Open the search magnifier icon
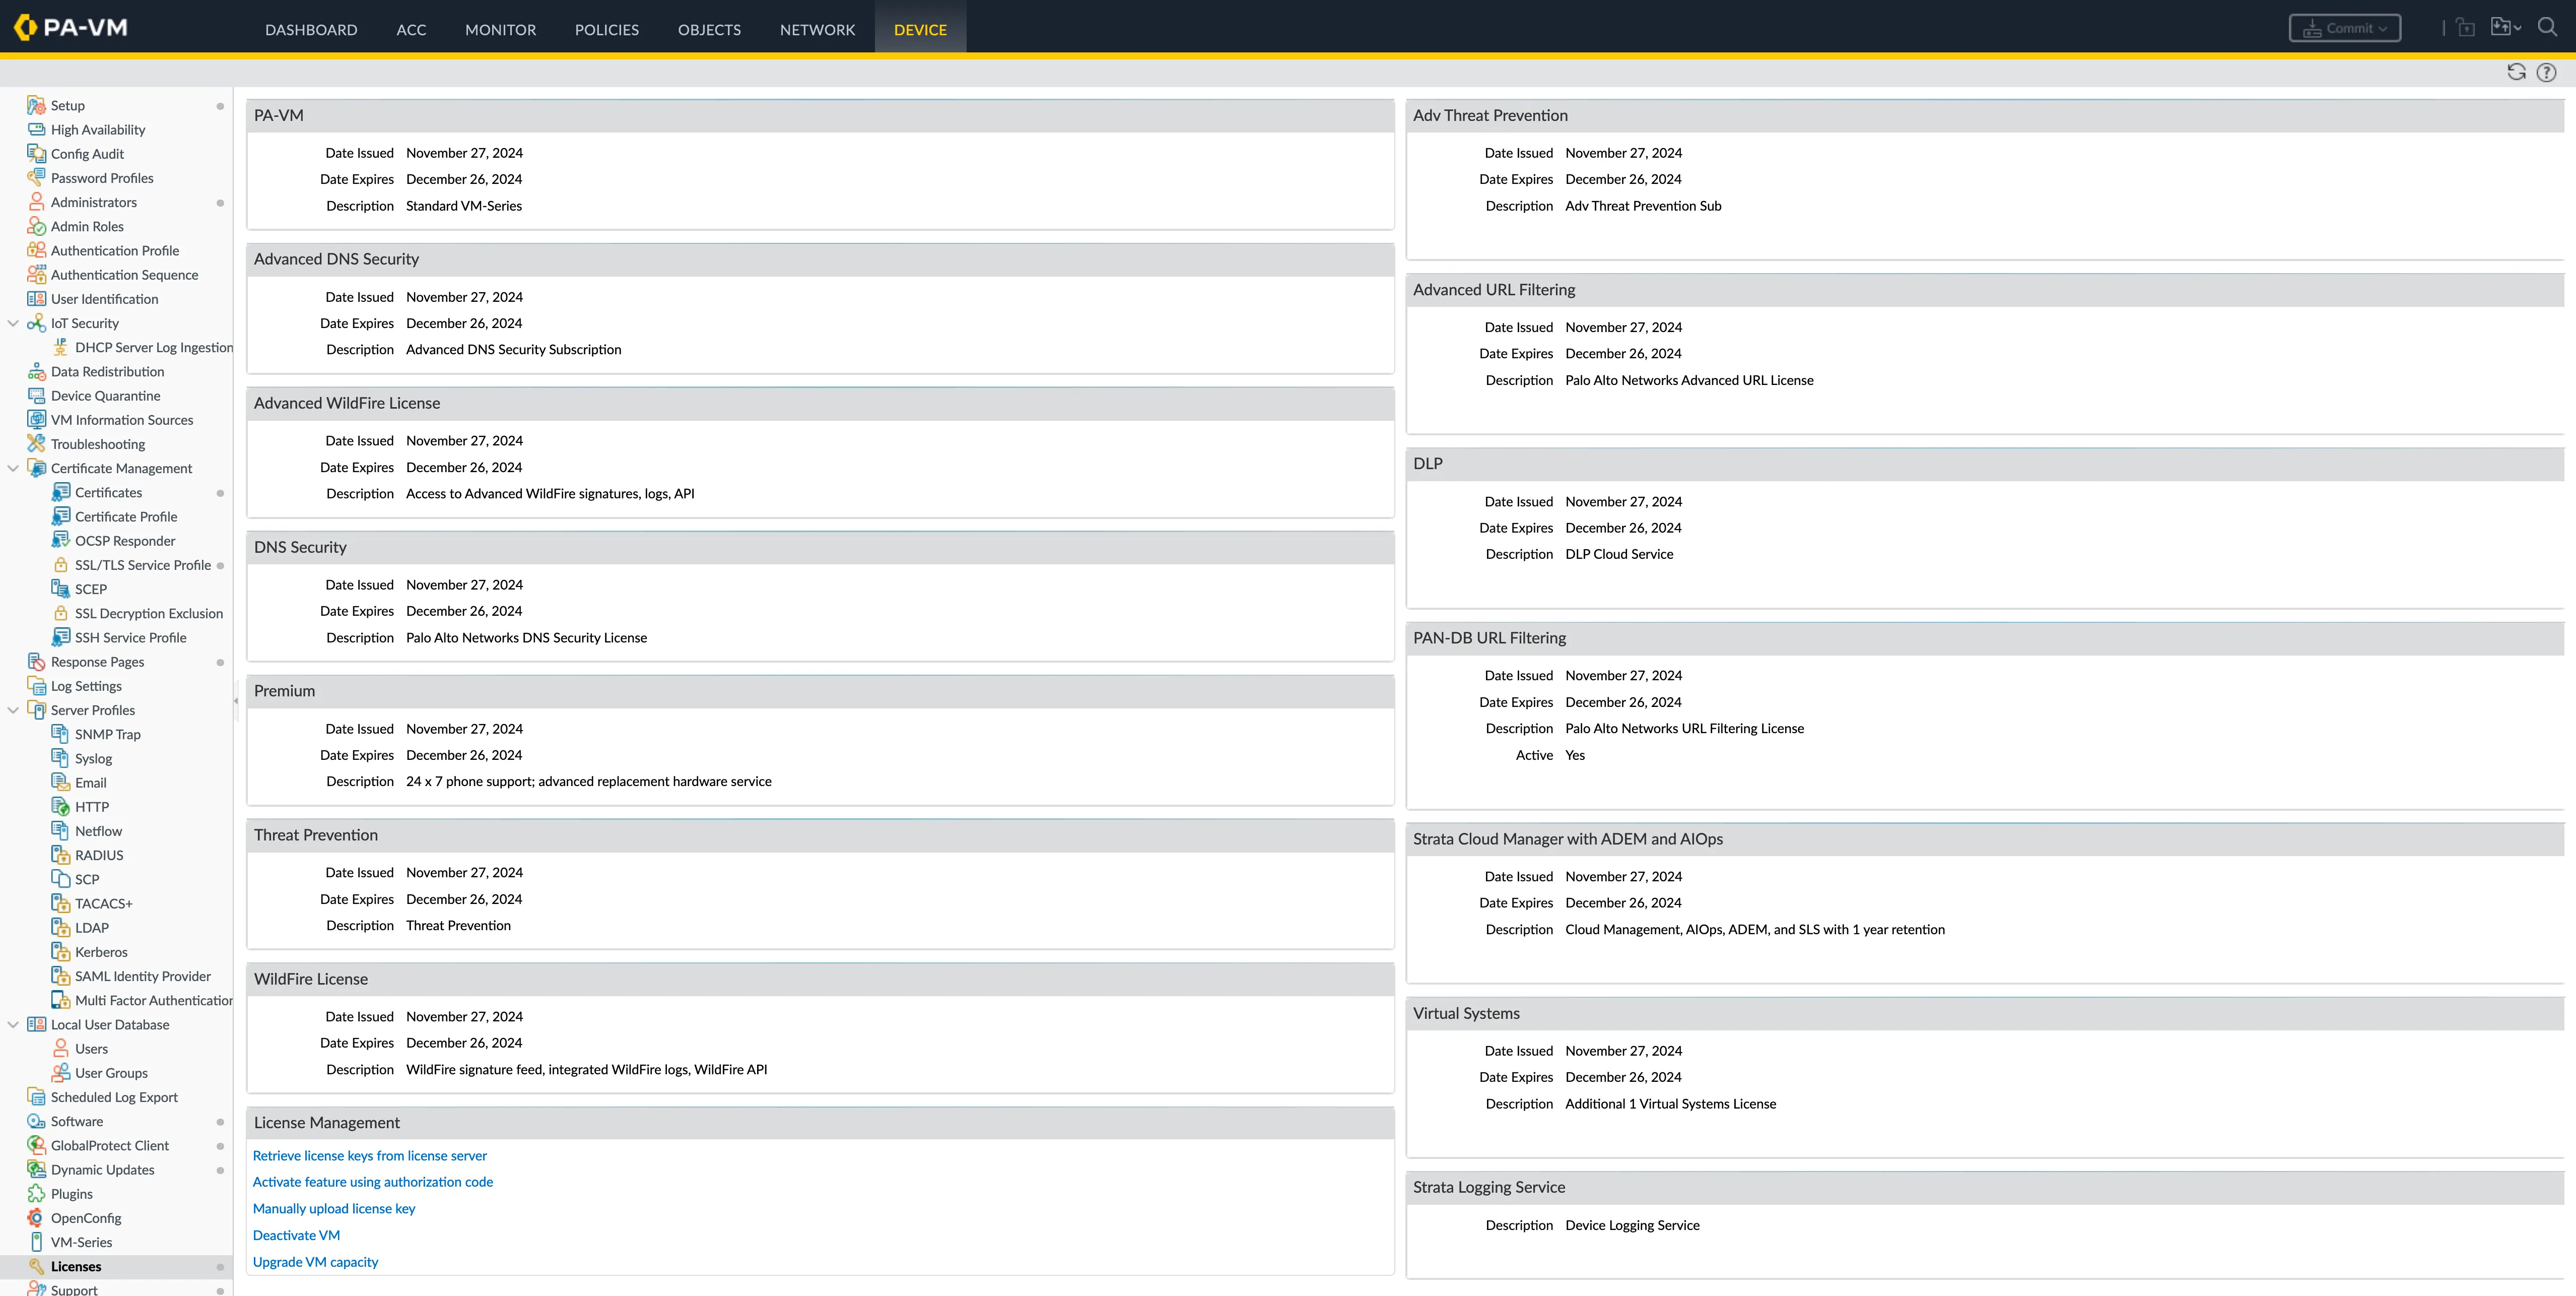 click(x=2548, y=27)
